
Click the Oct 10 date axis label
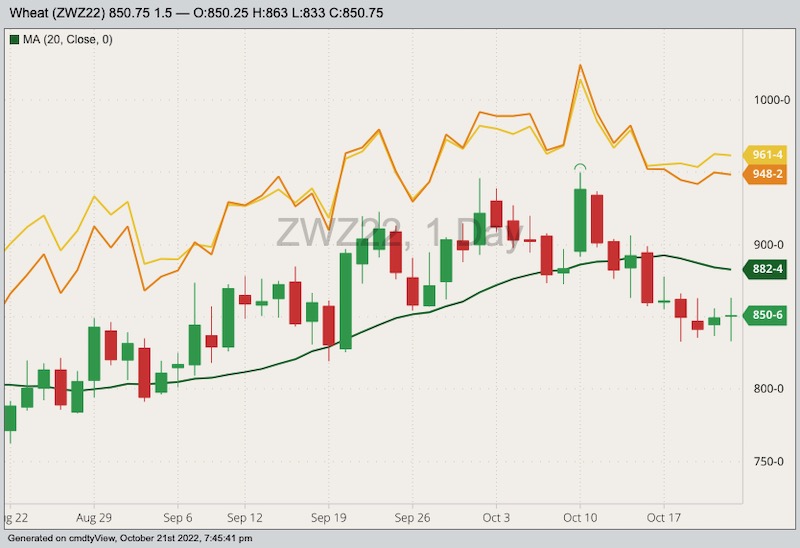[580, 518]
